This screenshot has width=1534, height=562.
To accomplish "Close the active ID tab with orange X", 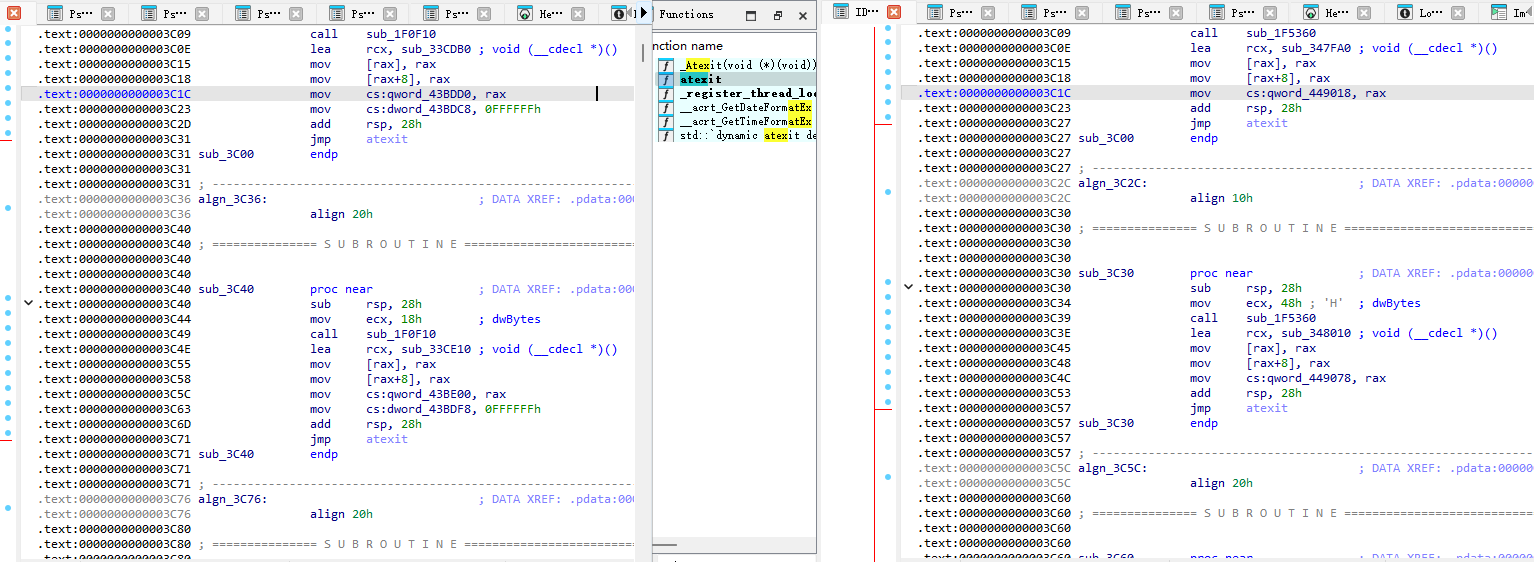I will point(894,13).
